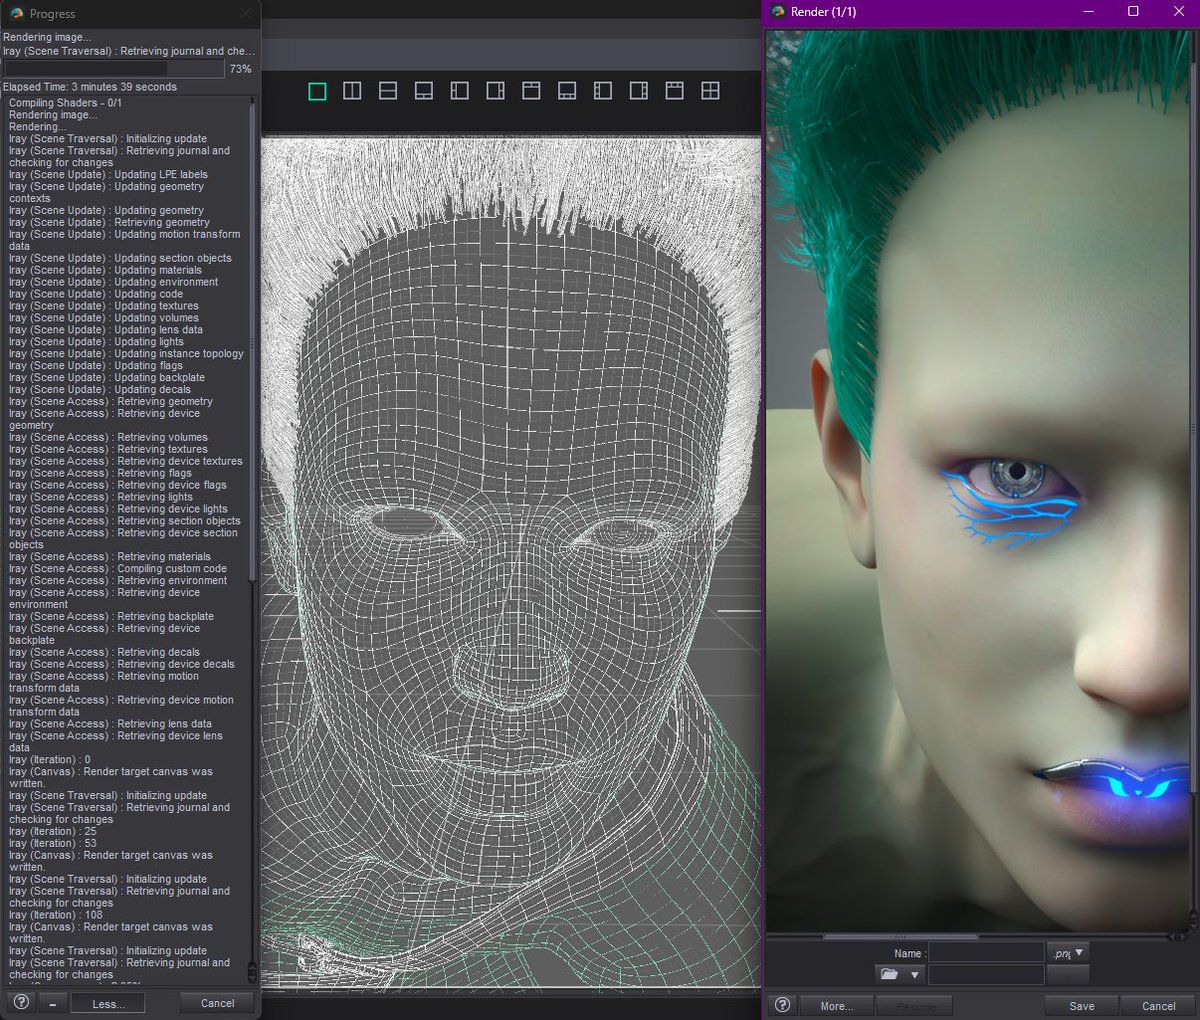Select the 'Elapsed Time: 3 minutes 39 seconds' text
This screenshot has height=1020, width=1200.
tap(90, 87)
